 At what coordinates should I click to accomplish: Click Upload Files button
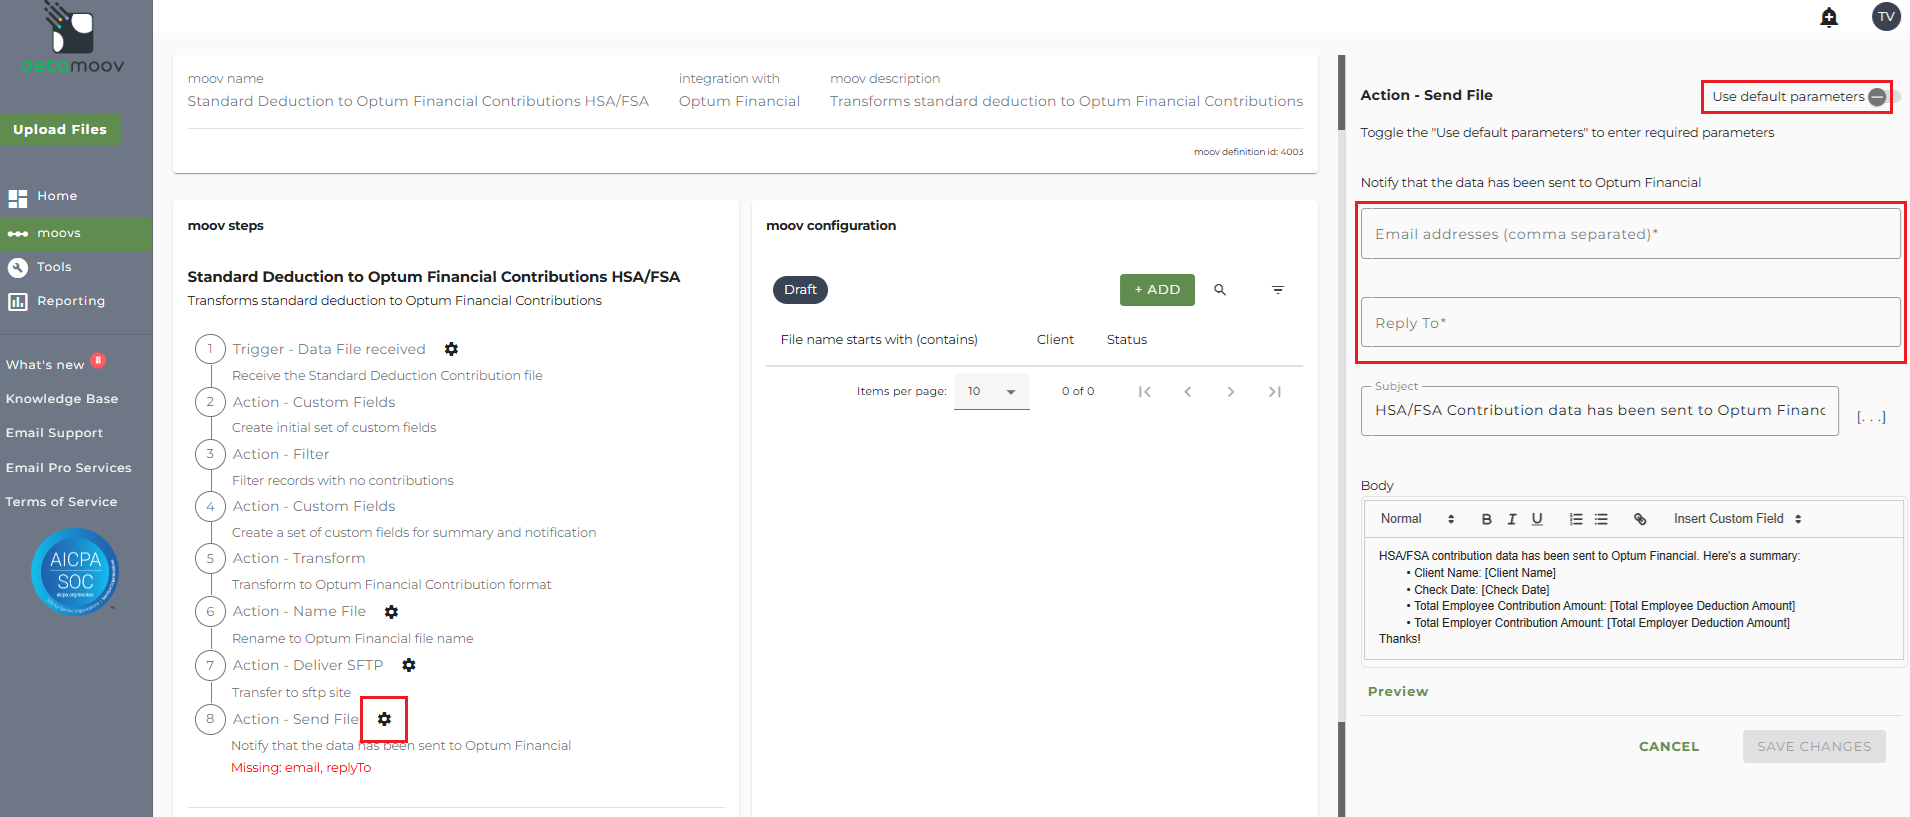pyautogui.click(x=60, y=130)
